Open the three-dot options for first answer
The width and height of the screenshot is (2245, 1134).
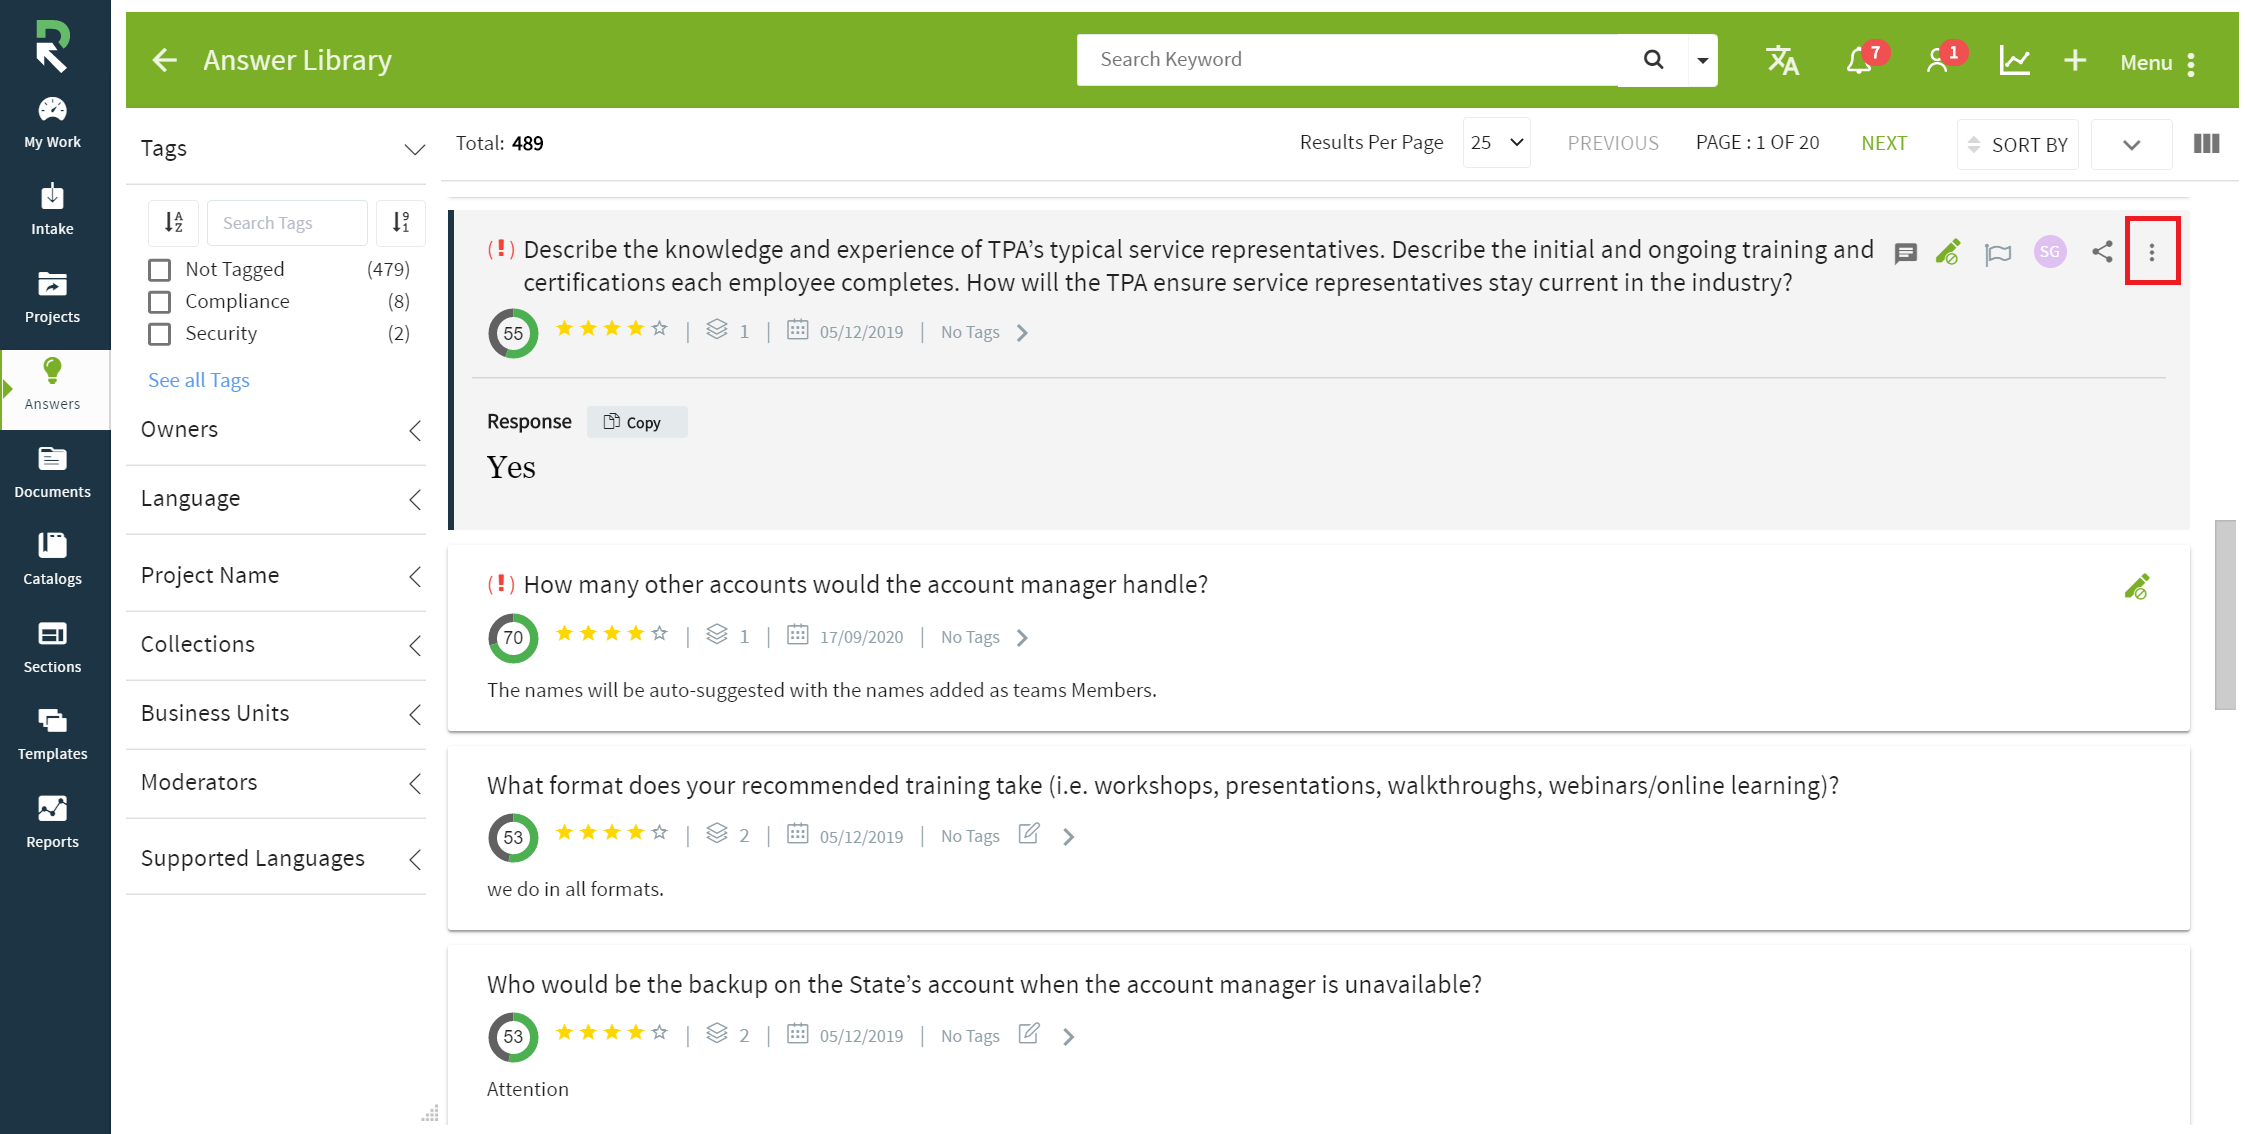pos(2152,252)
